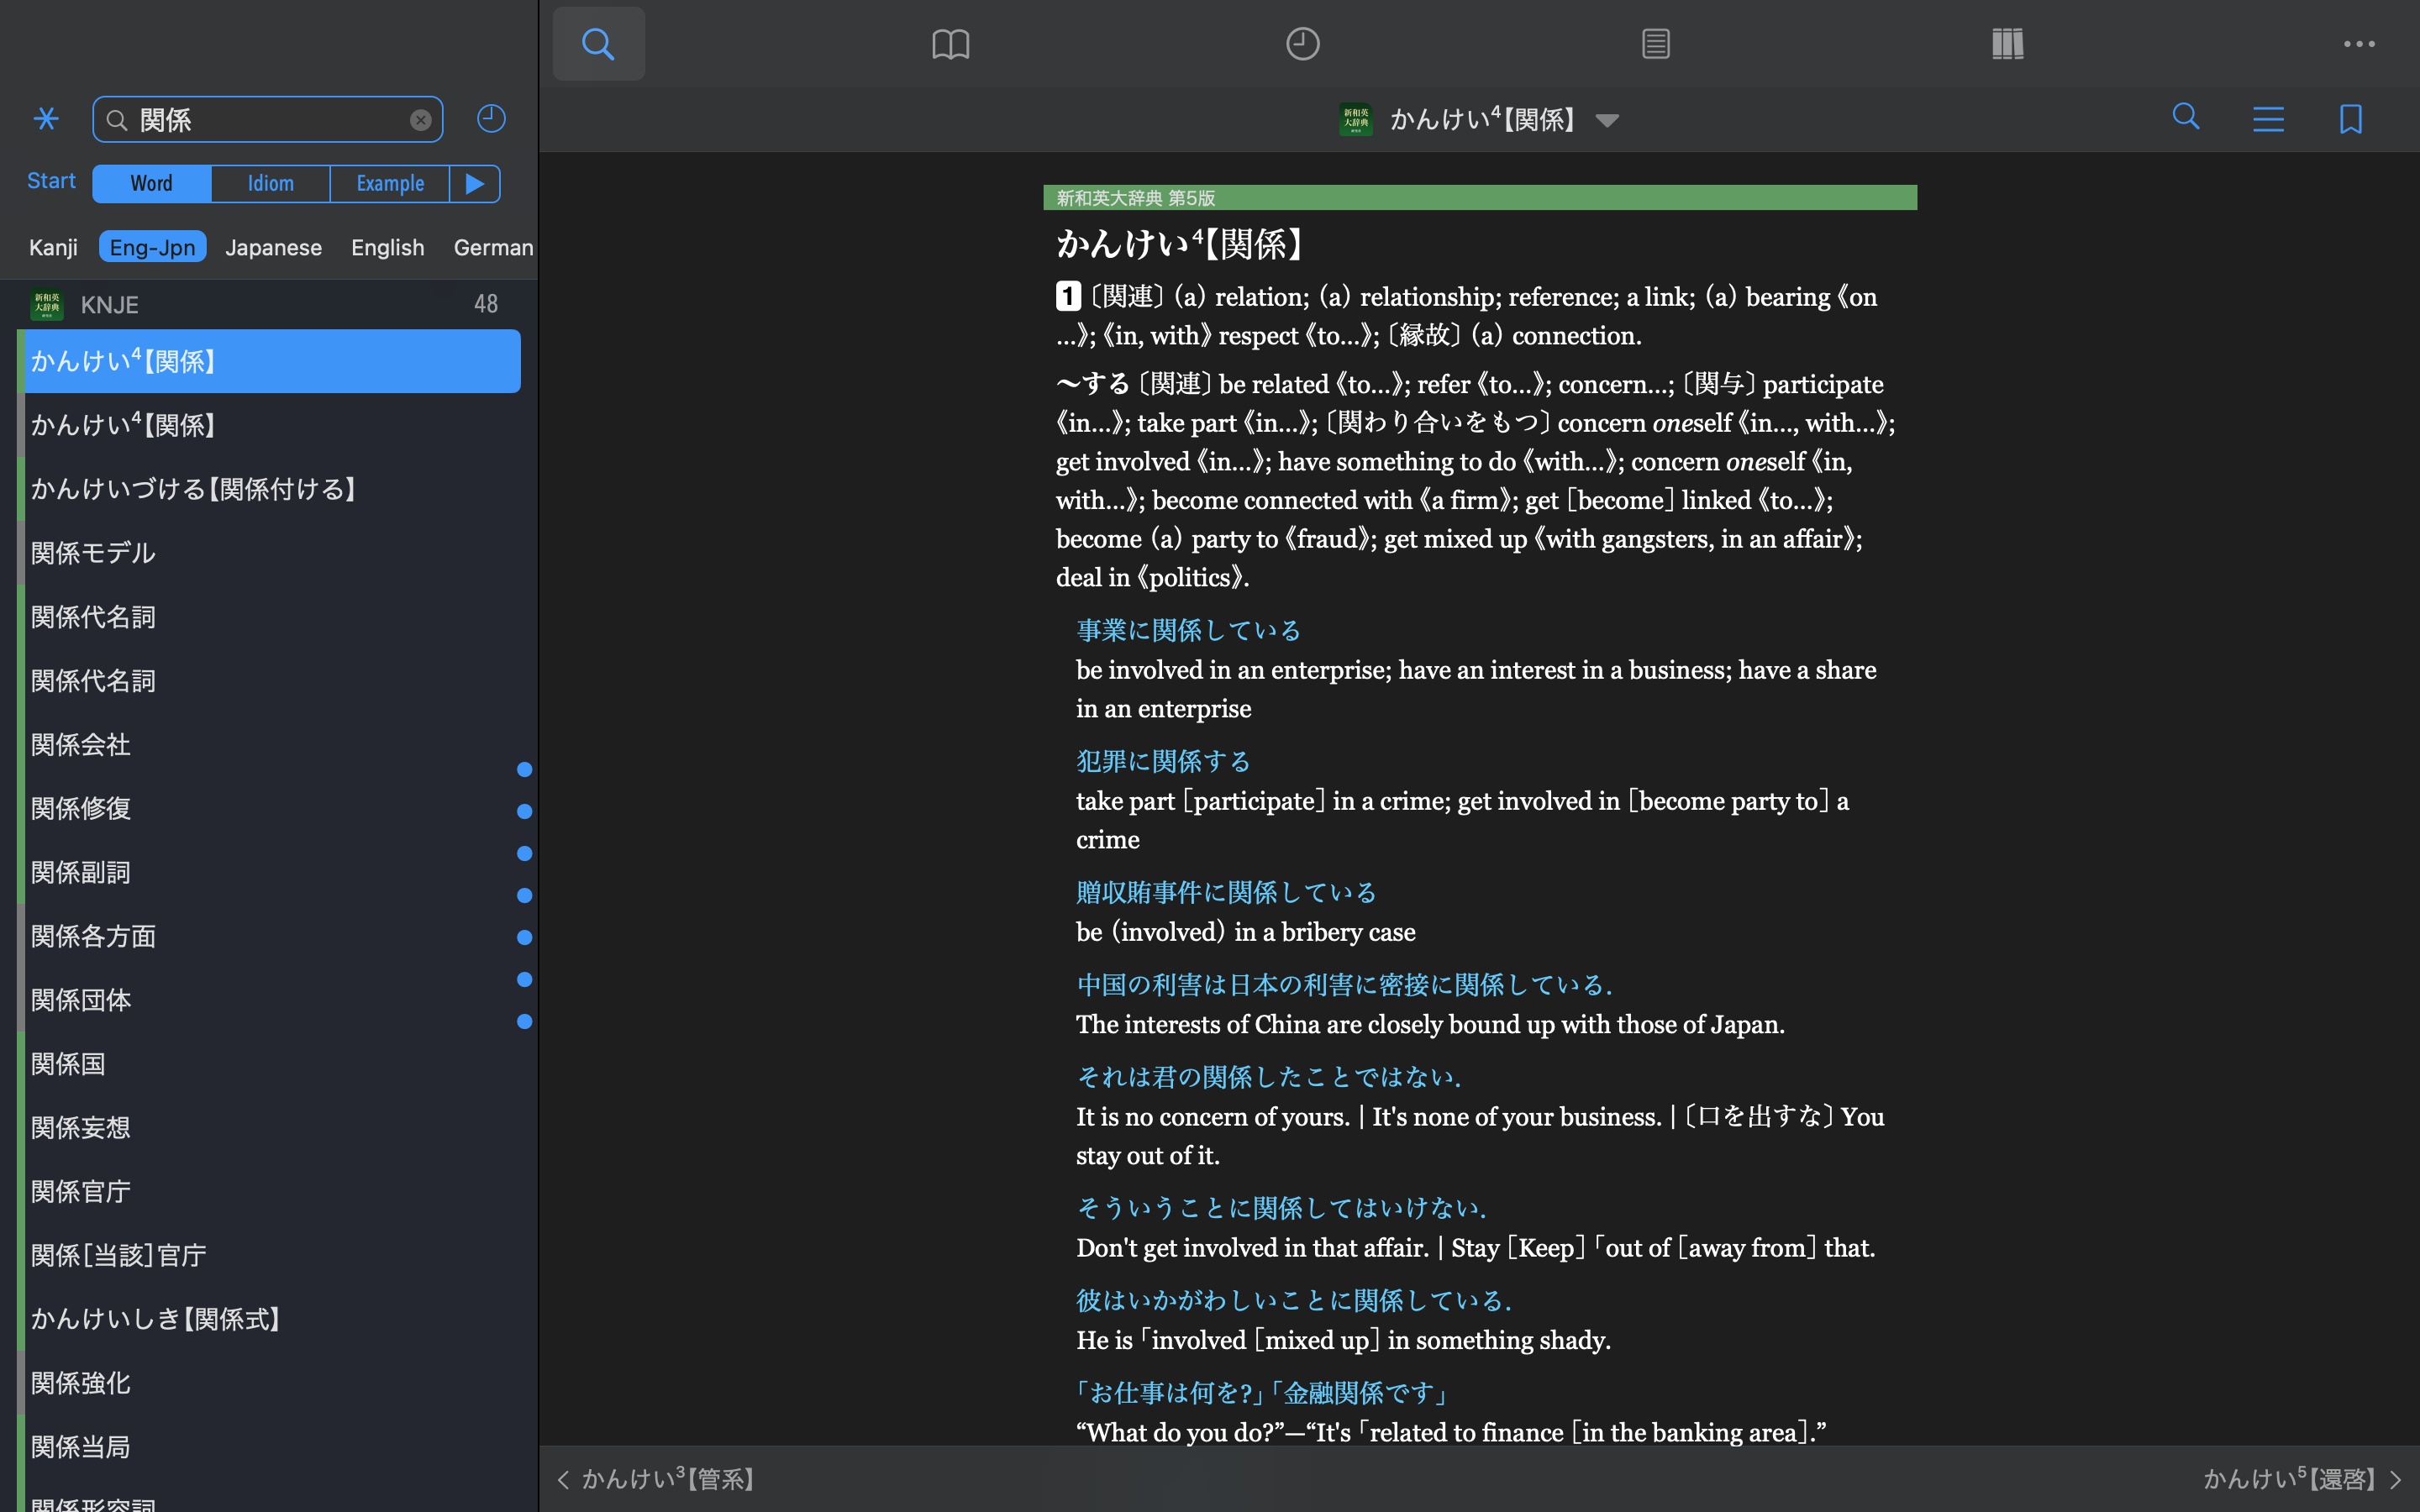Switch search mode to Example
Viewport: 2420px width, 1512px height.
tap(390, 183)
